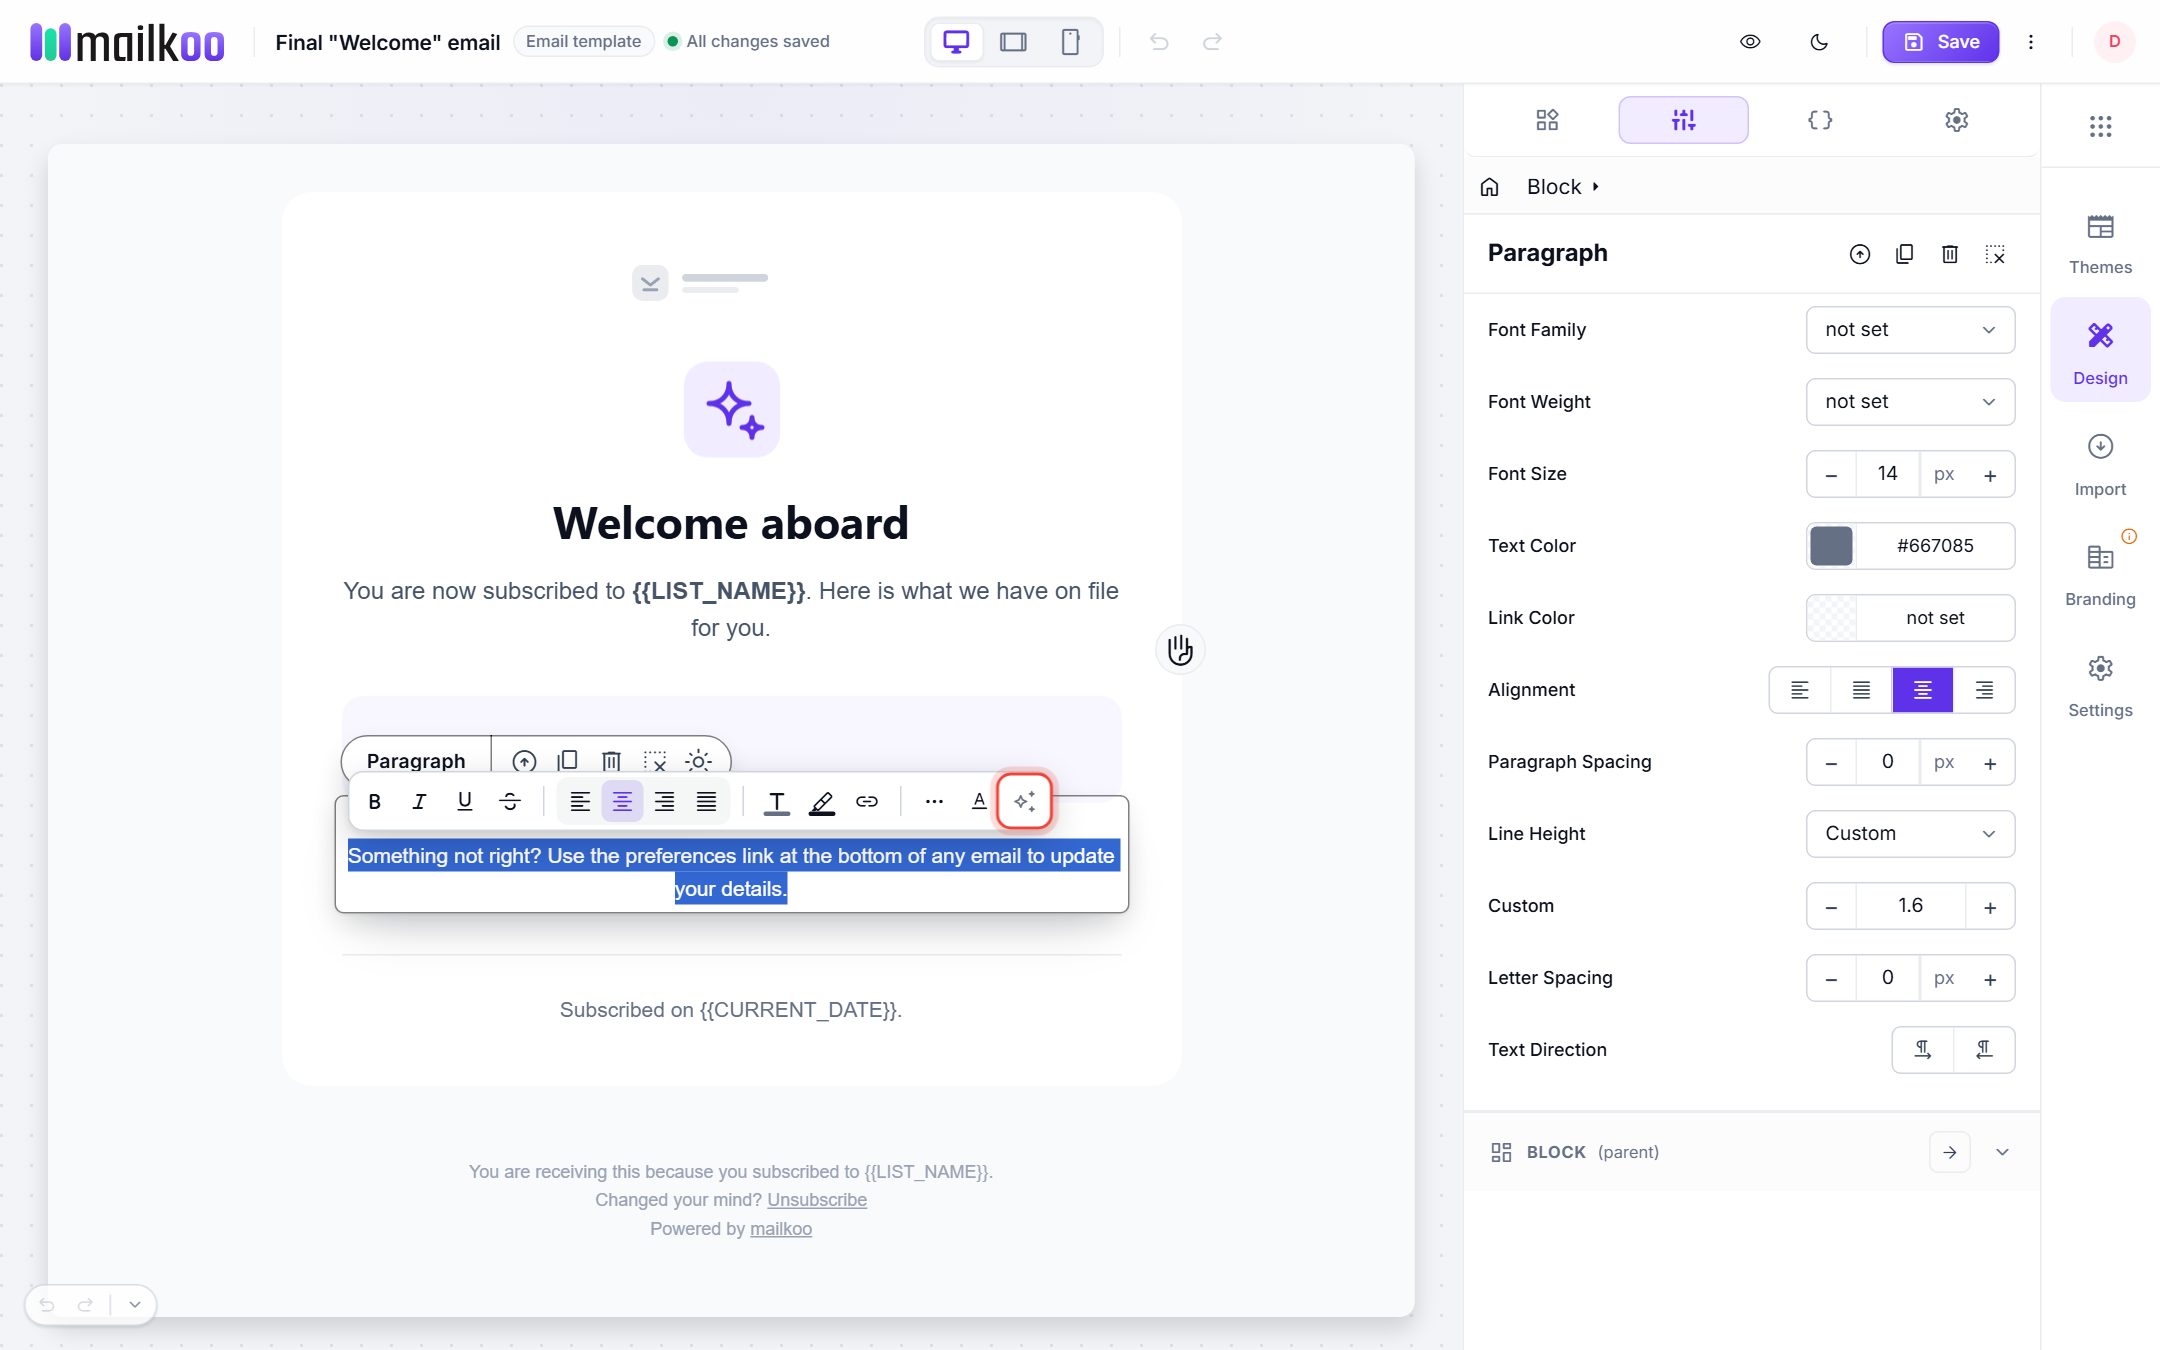
Task: Open highlight color tool in text toolbar
Action: click(x=822, y=801)
